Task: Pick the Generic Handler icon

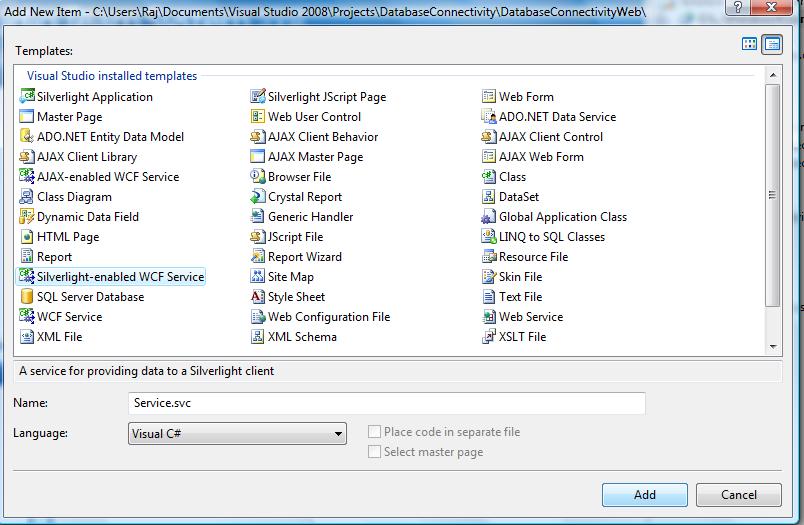Action: [x=257, y=216]
